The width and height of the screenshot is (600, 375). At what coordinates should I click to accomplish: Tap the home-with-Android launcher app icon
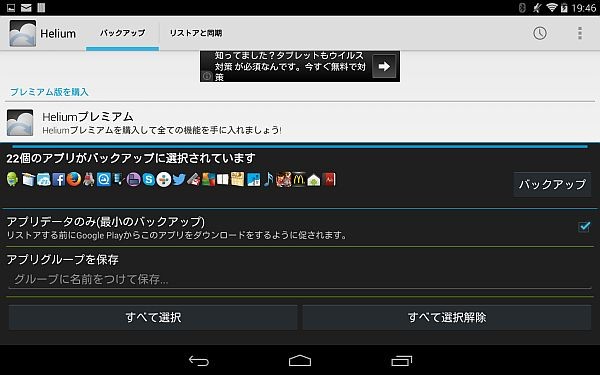click(x=314, y=180)
